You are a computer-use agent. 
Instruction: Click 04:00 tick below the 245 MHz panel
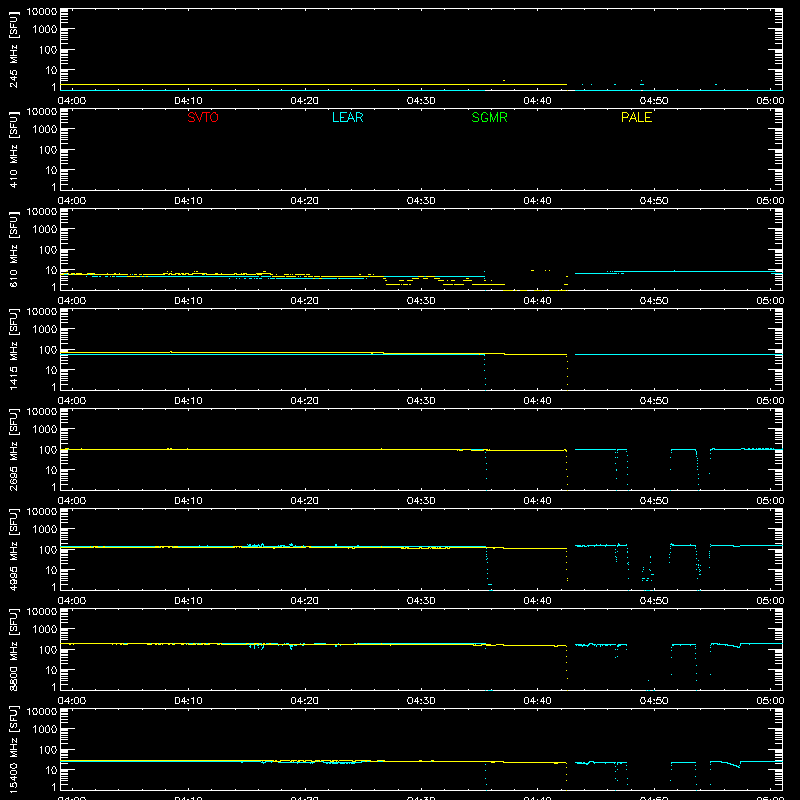[72, 101]
